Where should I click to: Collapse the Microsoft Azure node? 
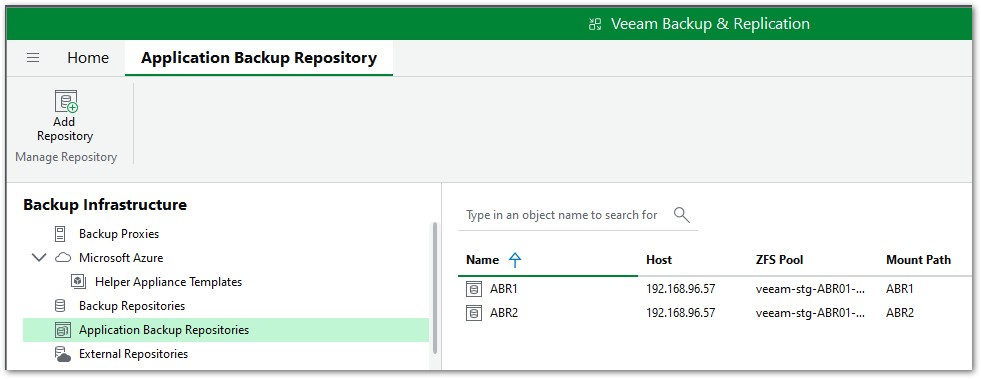39,258
